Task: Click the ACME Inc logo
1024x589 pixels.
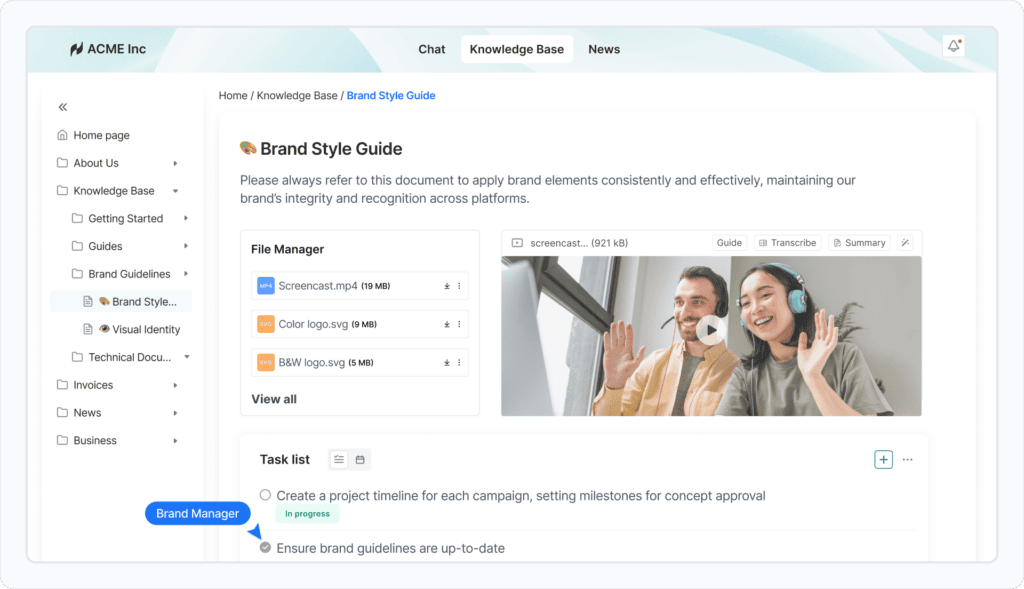Action: point(108,49)
